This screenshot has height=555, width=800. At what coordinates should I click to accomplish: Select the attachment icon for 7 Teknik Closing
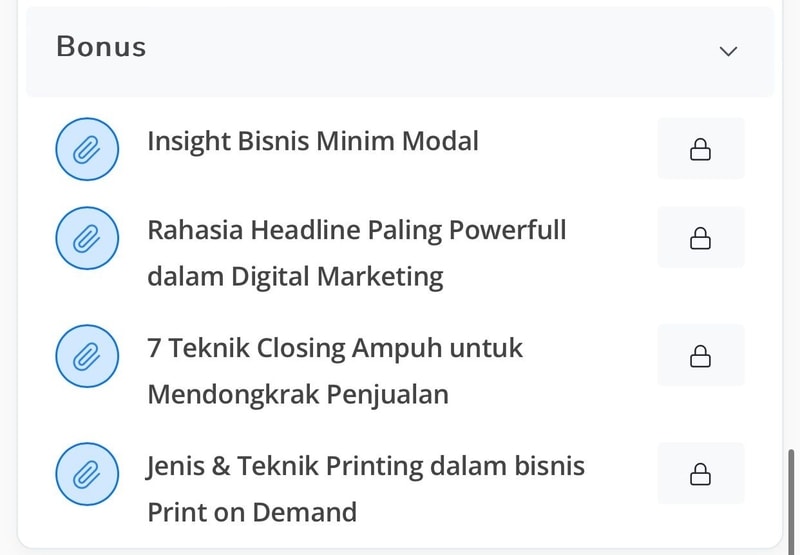pos(87,356)
